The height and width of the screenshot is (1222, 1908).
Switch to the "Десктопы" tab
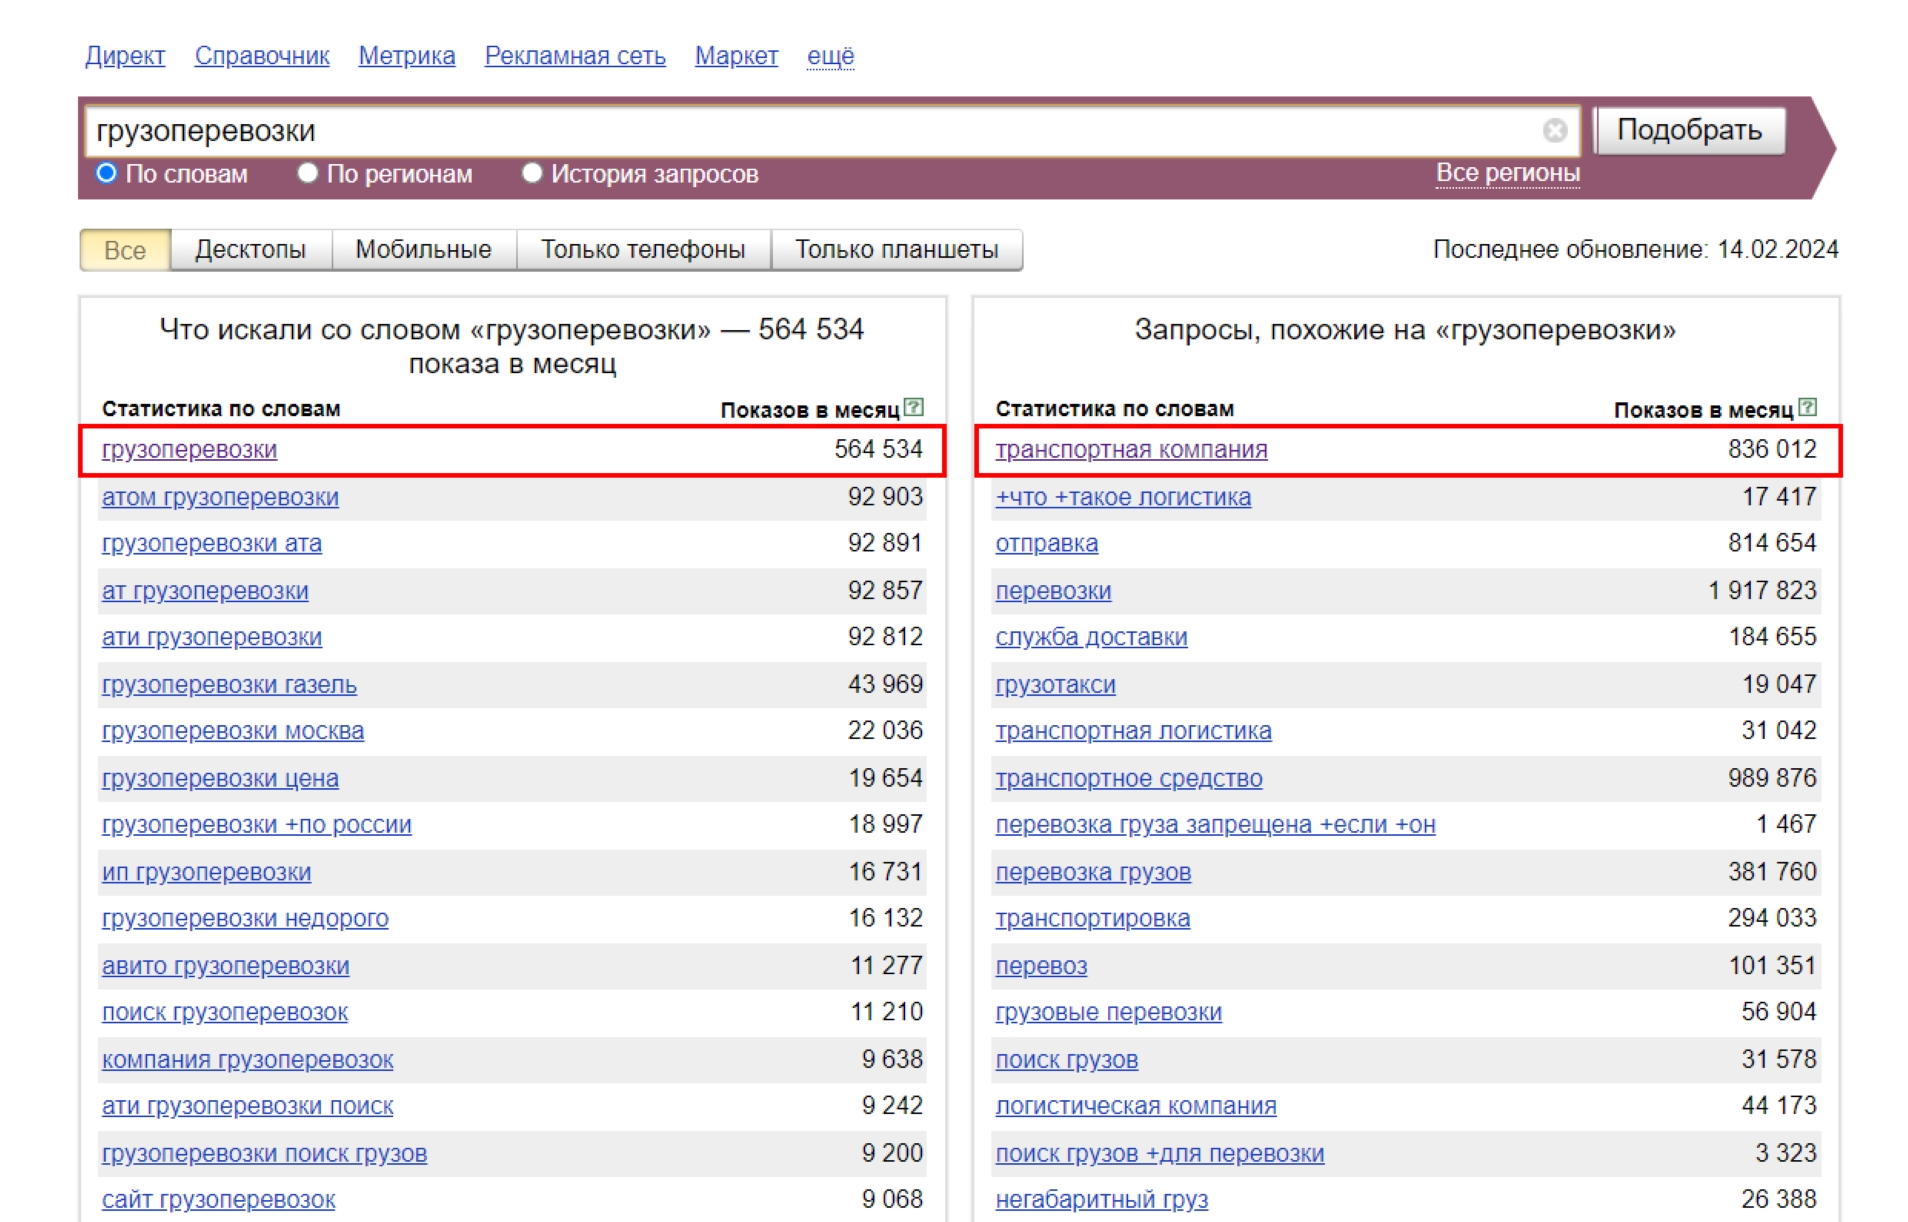pyautogui.click(x=250, y=250)
